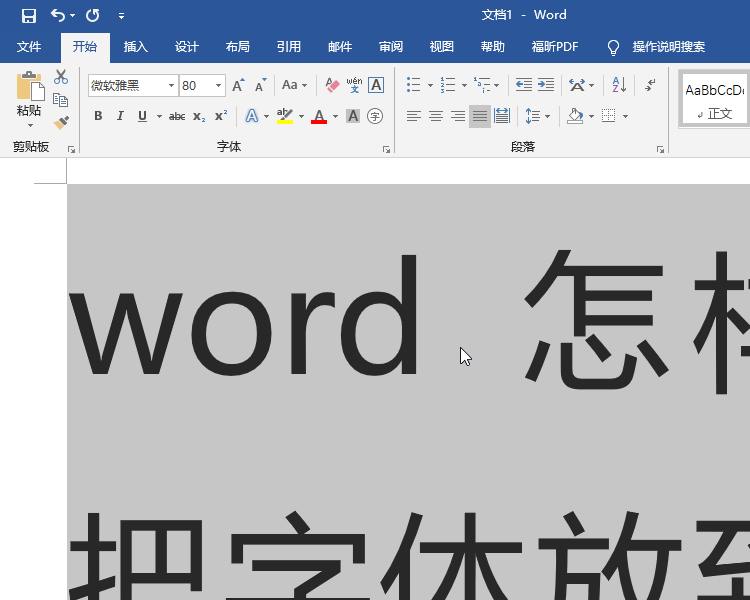
Task: Redo the last action
Action: (x=92, y=16)
